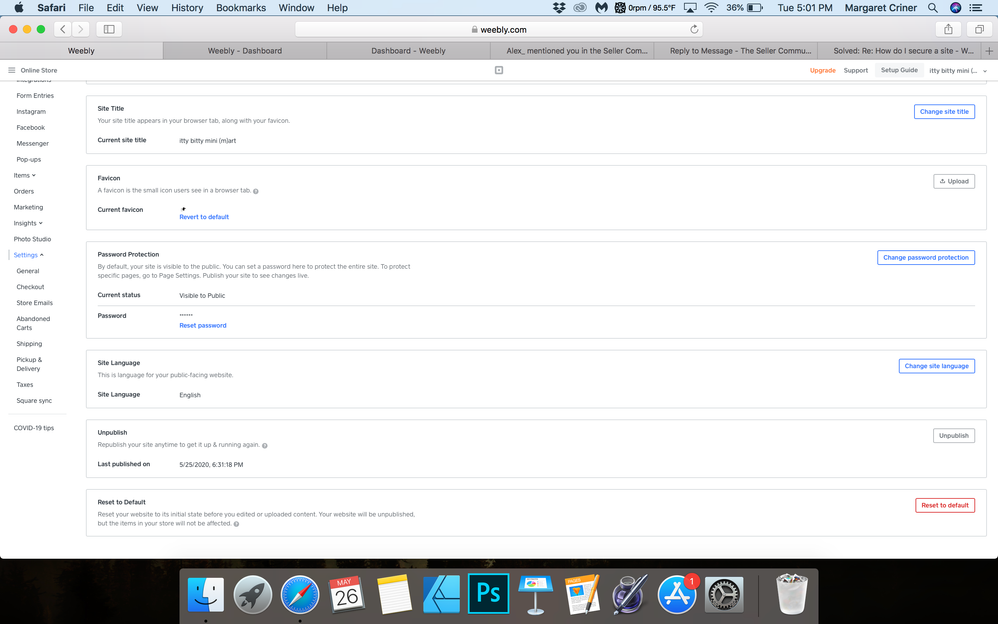Open the Bookmarks menu in menu bar
The image size is (998, 624).
(x=241, y=8)
